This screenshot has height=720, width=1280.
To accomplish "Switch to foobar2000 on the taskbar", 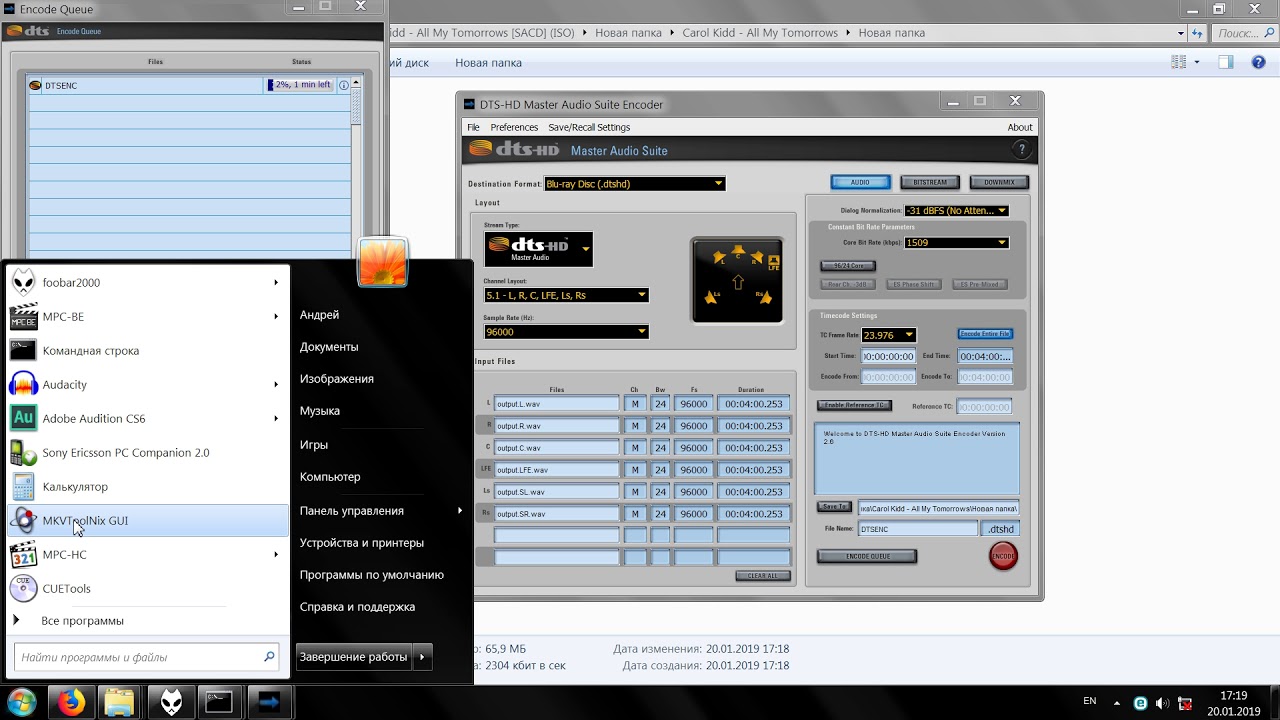I will 171,702.
